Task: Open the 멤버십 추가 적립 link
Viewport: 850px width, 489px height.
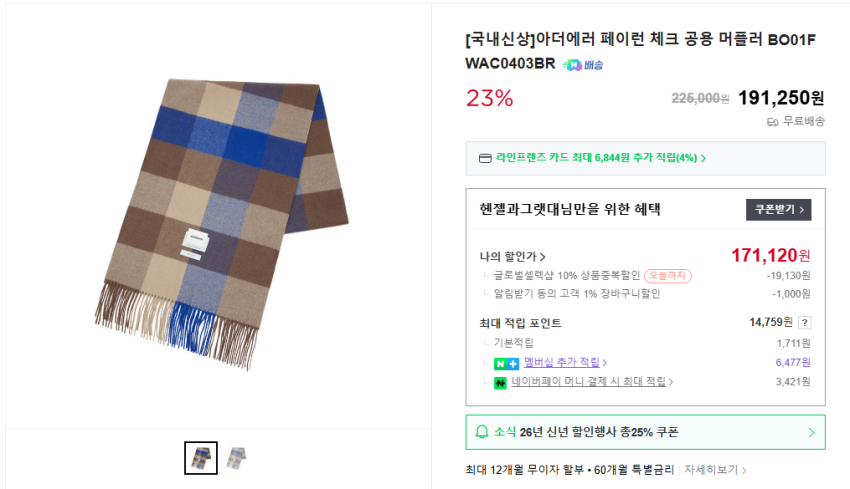Action: point(565,362)
